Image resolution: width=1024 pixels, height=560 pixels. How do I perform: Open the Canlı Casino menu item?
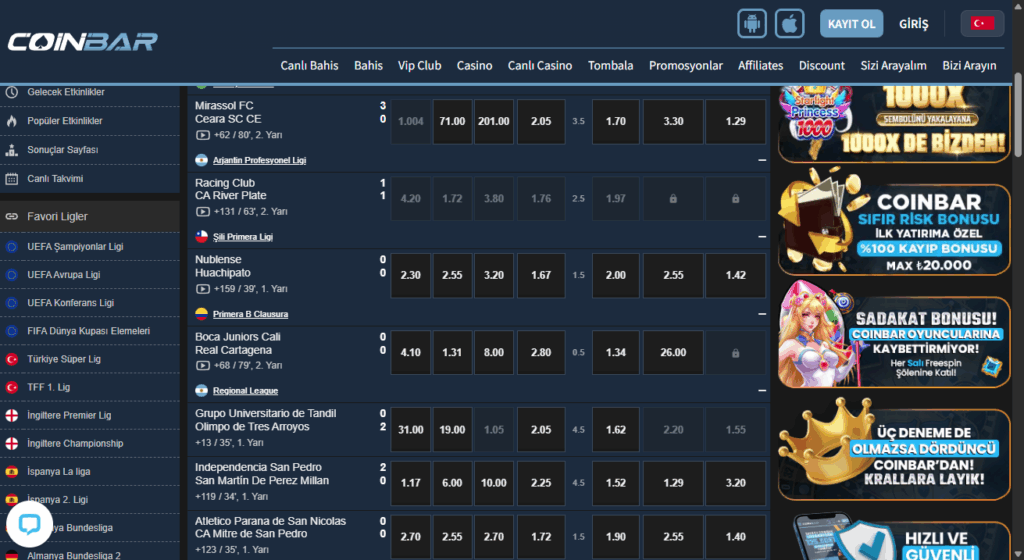(540, 66)
